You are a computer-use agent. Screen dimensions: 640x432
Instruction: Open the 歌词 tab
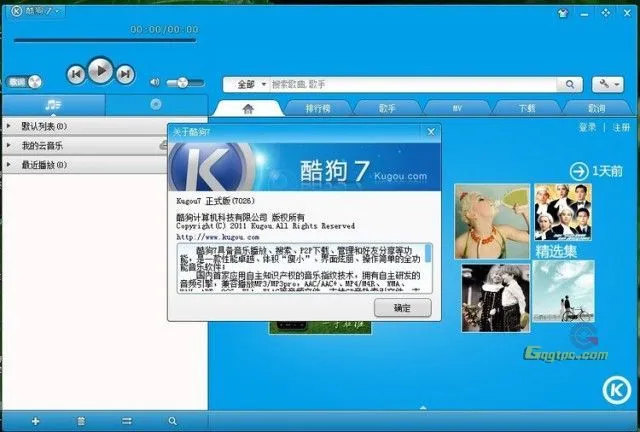click(597, 108)
